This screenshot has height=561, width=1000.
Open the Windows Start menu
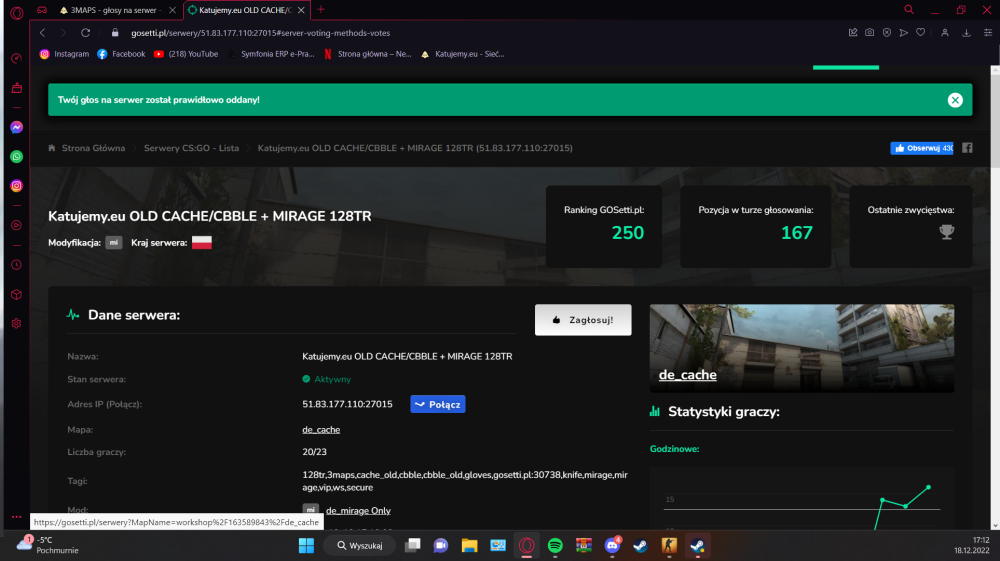pyautogui.click(x=306, y=546)
